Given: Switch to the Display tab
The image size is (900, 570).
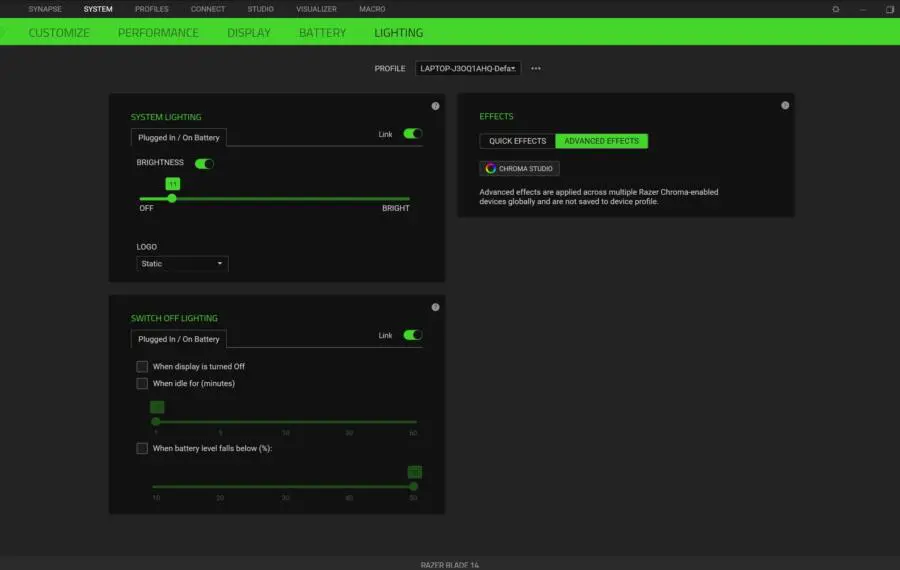Looking at the screenshot, I should [249, 33].
